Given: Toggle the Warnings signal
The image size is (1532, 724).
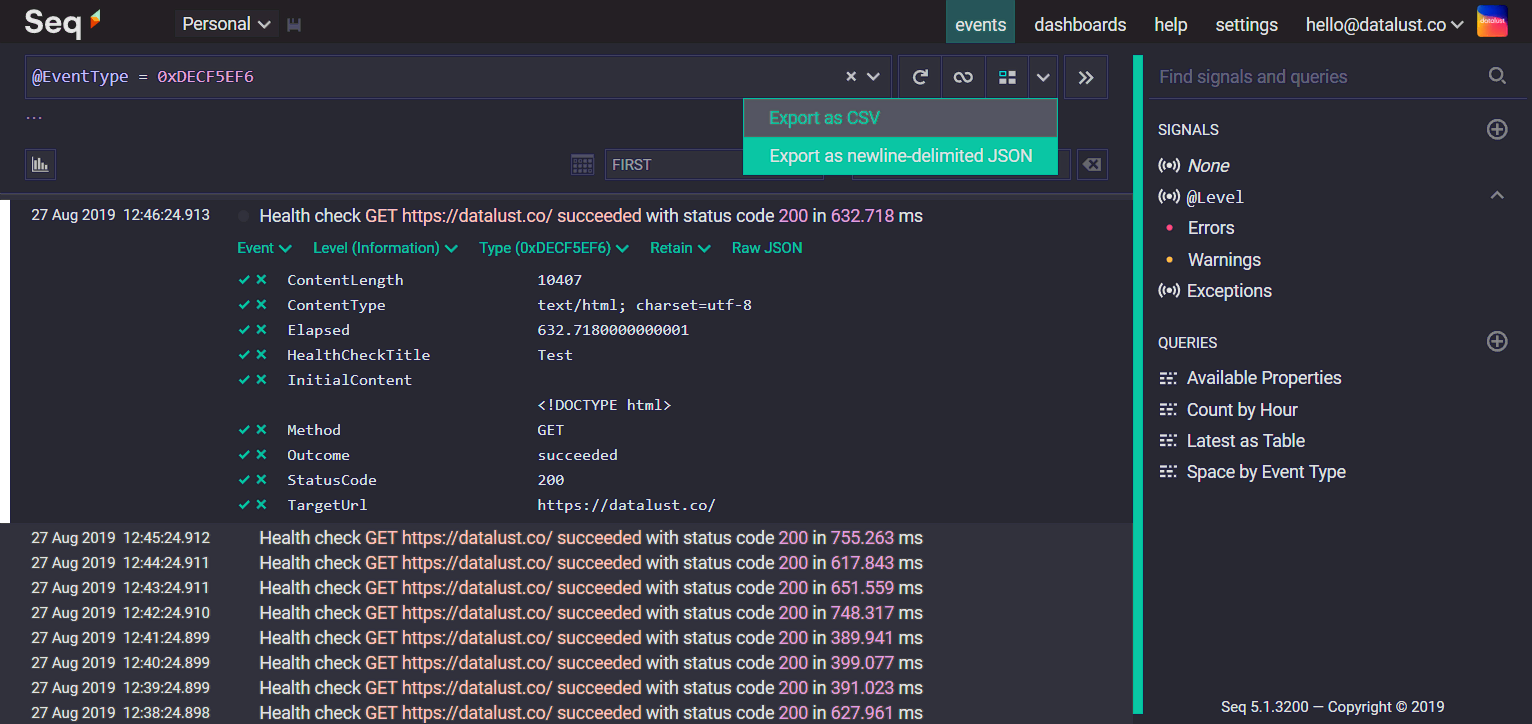Looking at the screenshot, I should (1224, 260).
